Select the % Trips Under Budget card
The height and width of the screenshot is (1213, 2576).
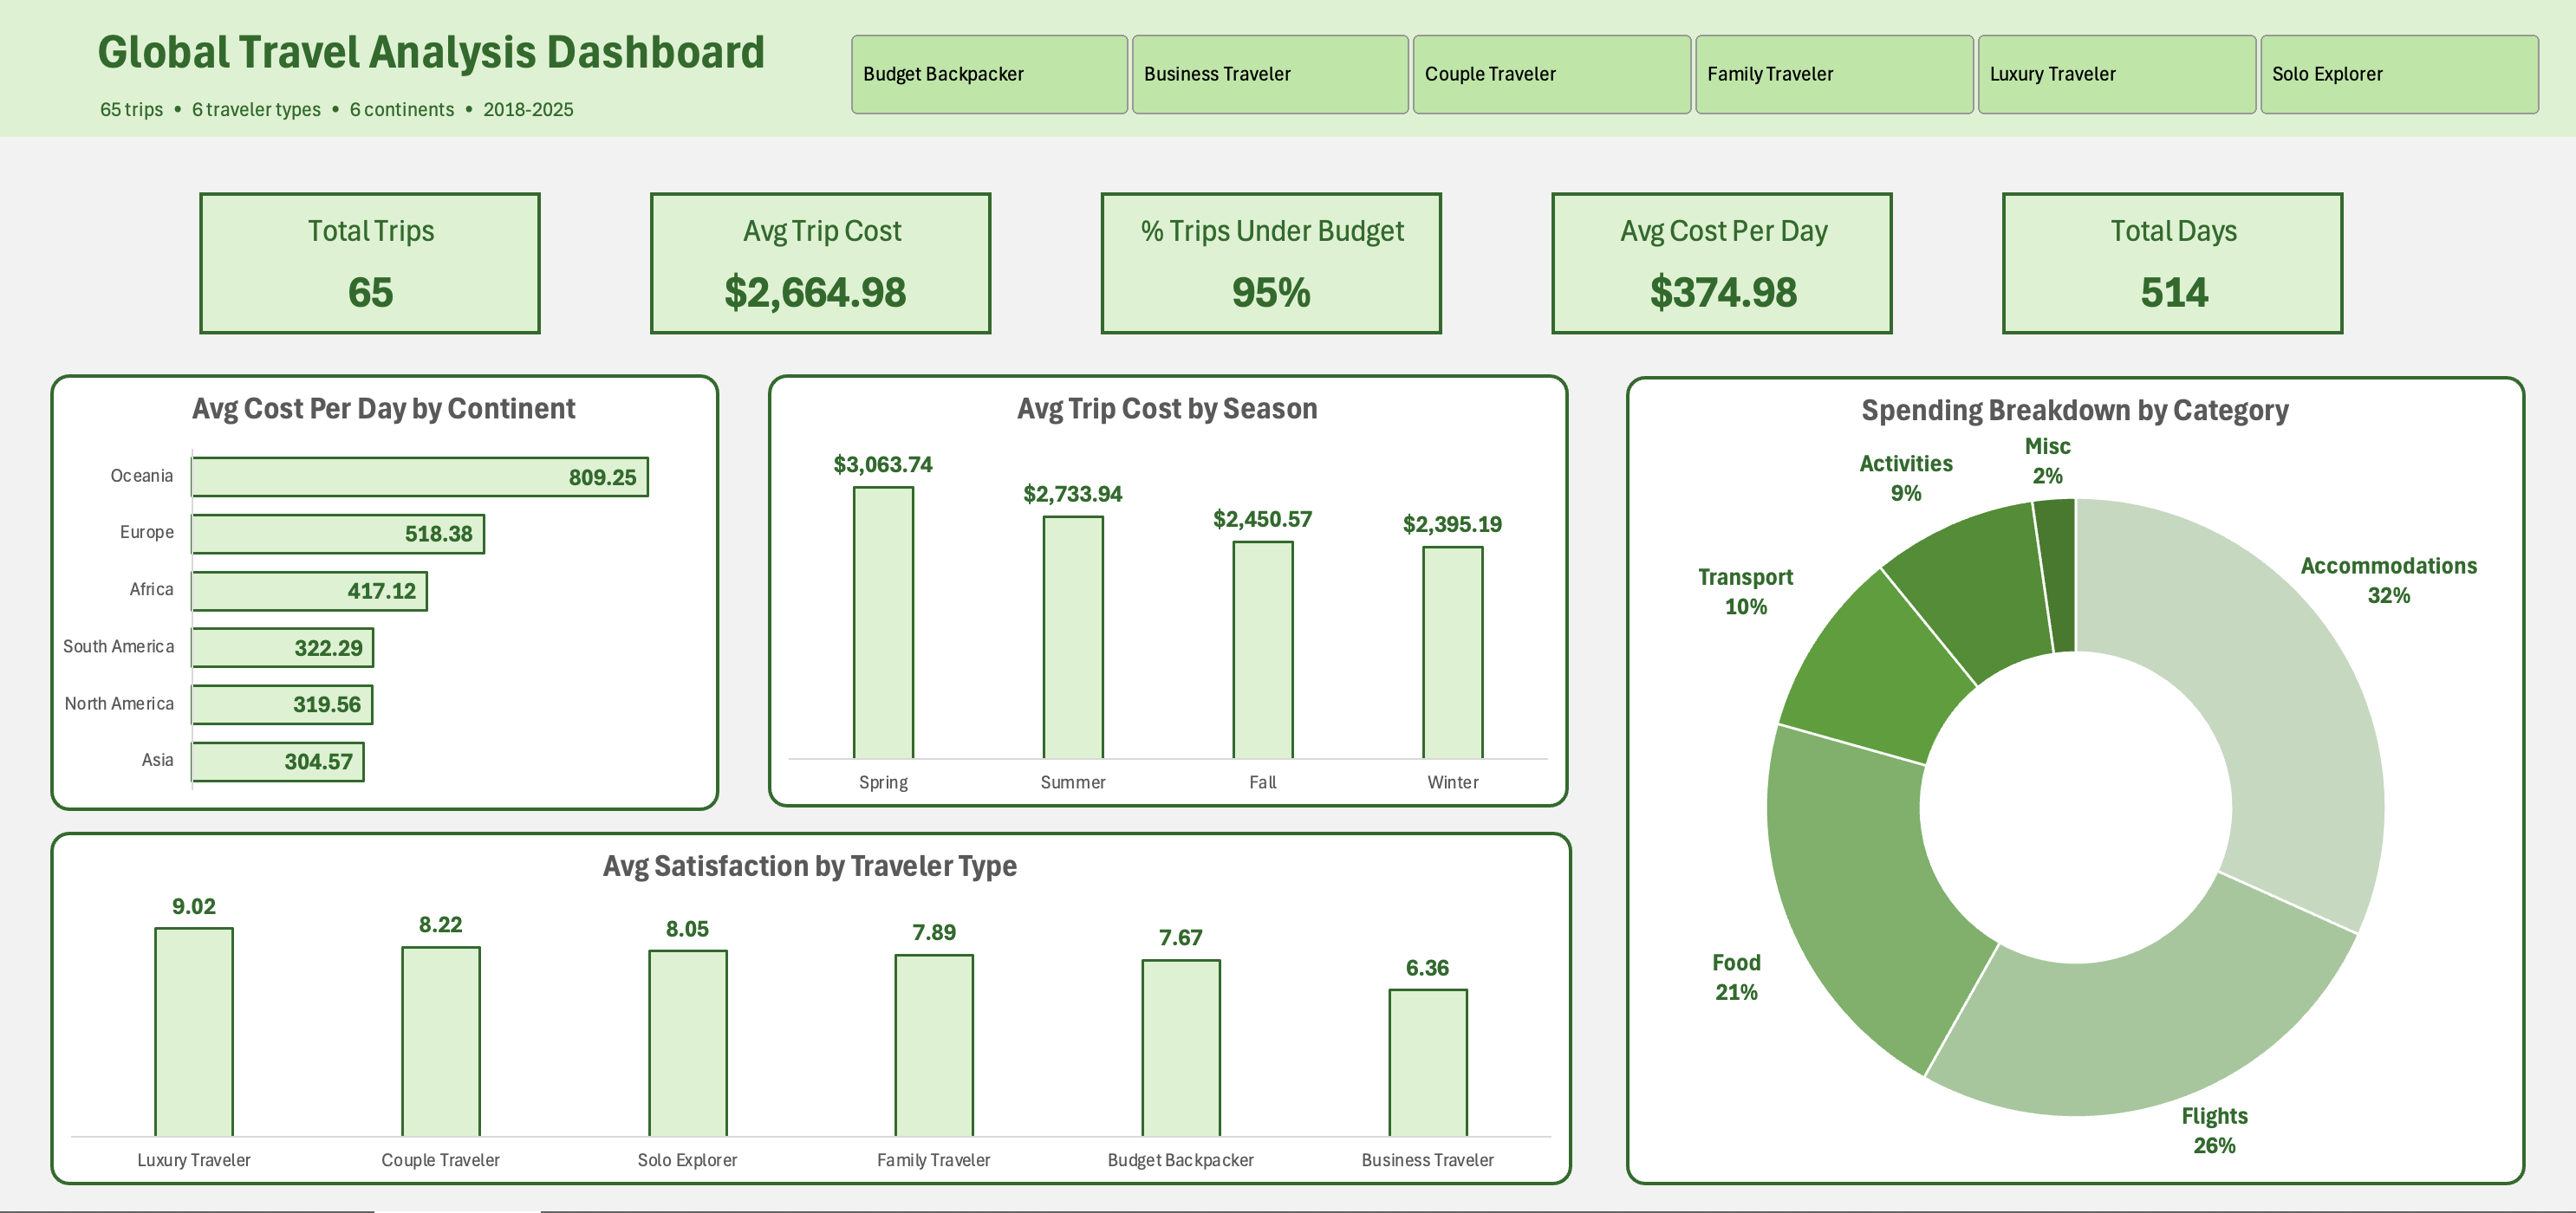point(1271,262)
